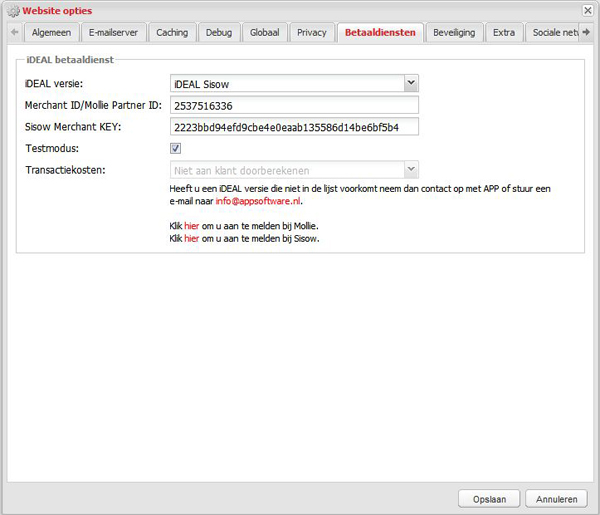Click the Website opties window title
600x515 pixels.
[57, 11]
